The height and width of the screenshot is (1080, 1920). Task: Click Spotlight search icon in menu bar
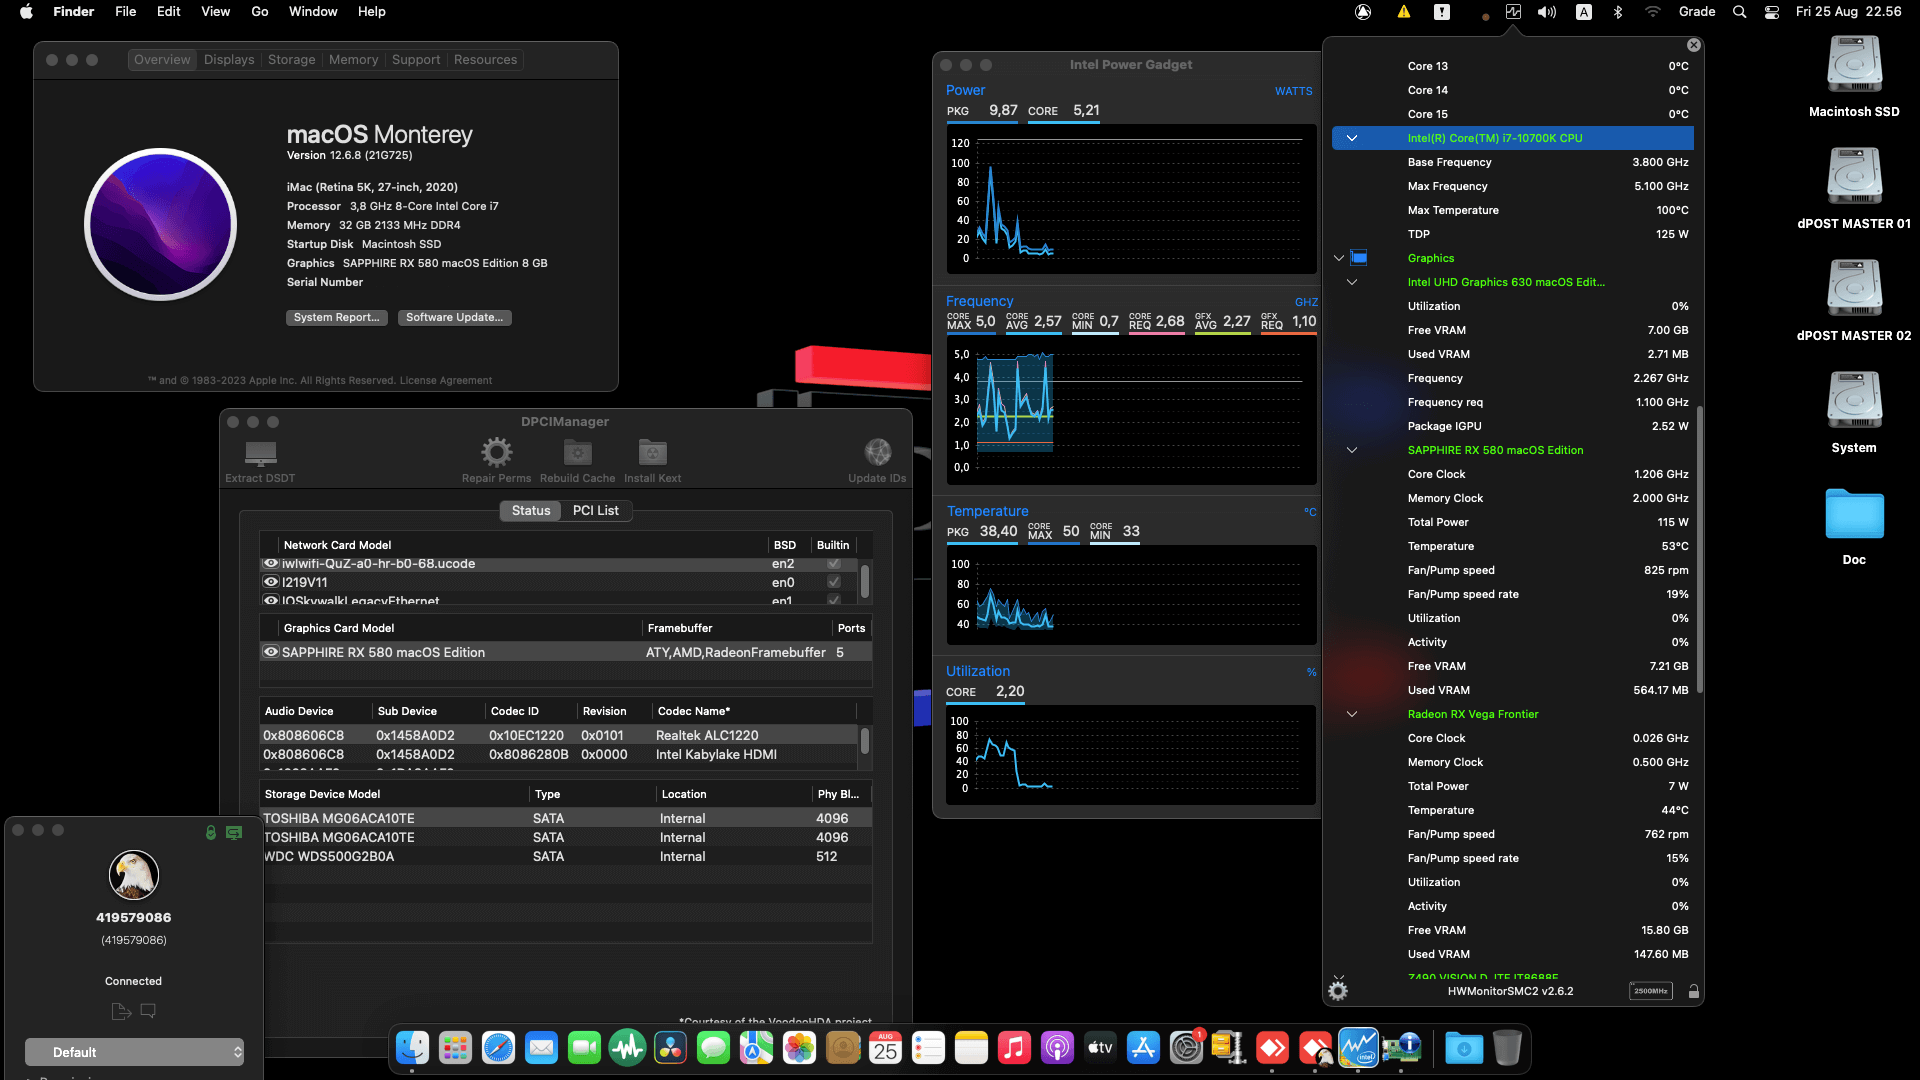click(1739, 12)
